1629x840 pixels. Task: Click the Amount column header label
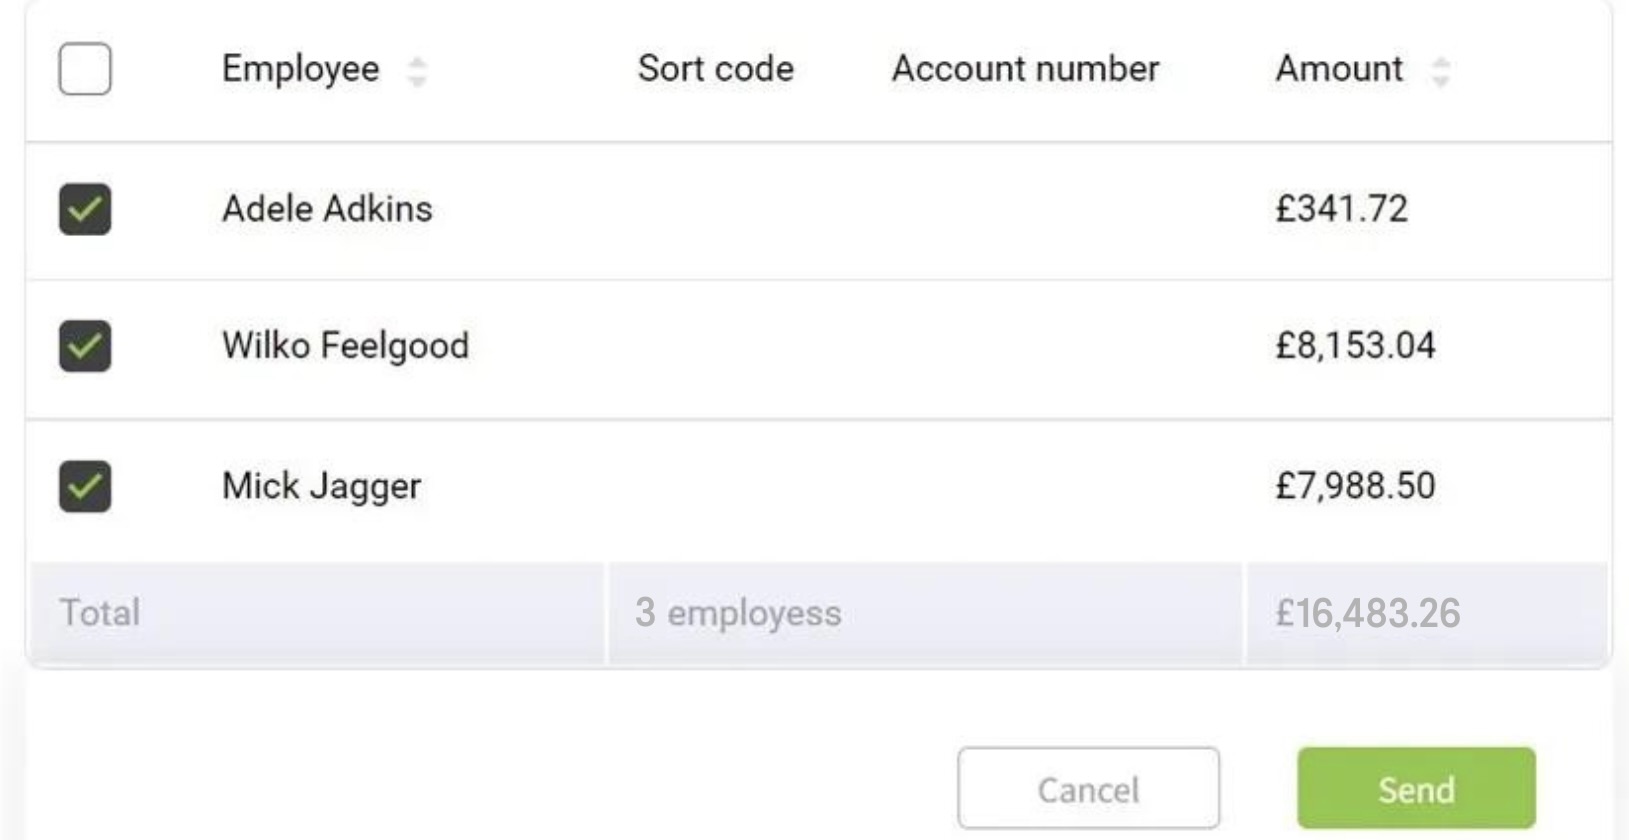click(1339, 69)
